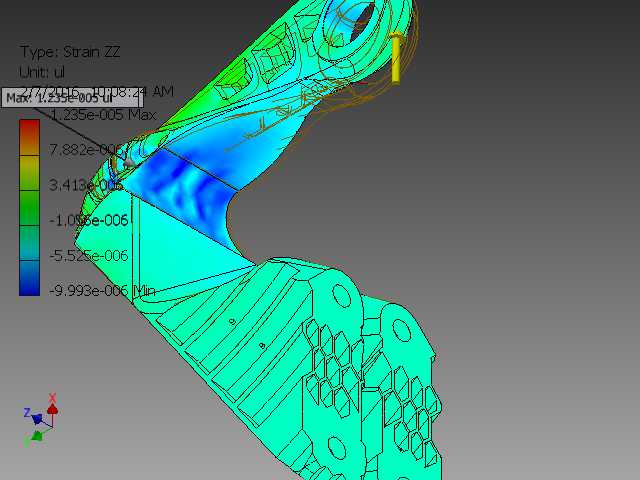Click the green Y axis arrow of the triad
640x480 pixels.
(x=37, y=436)
